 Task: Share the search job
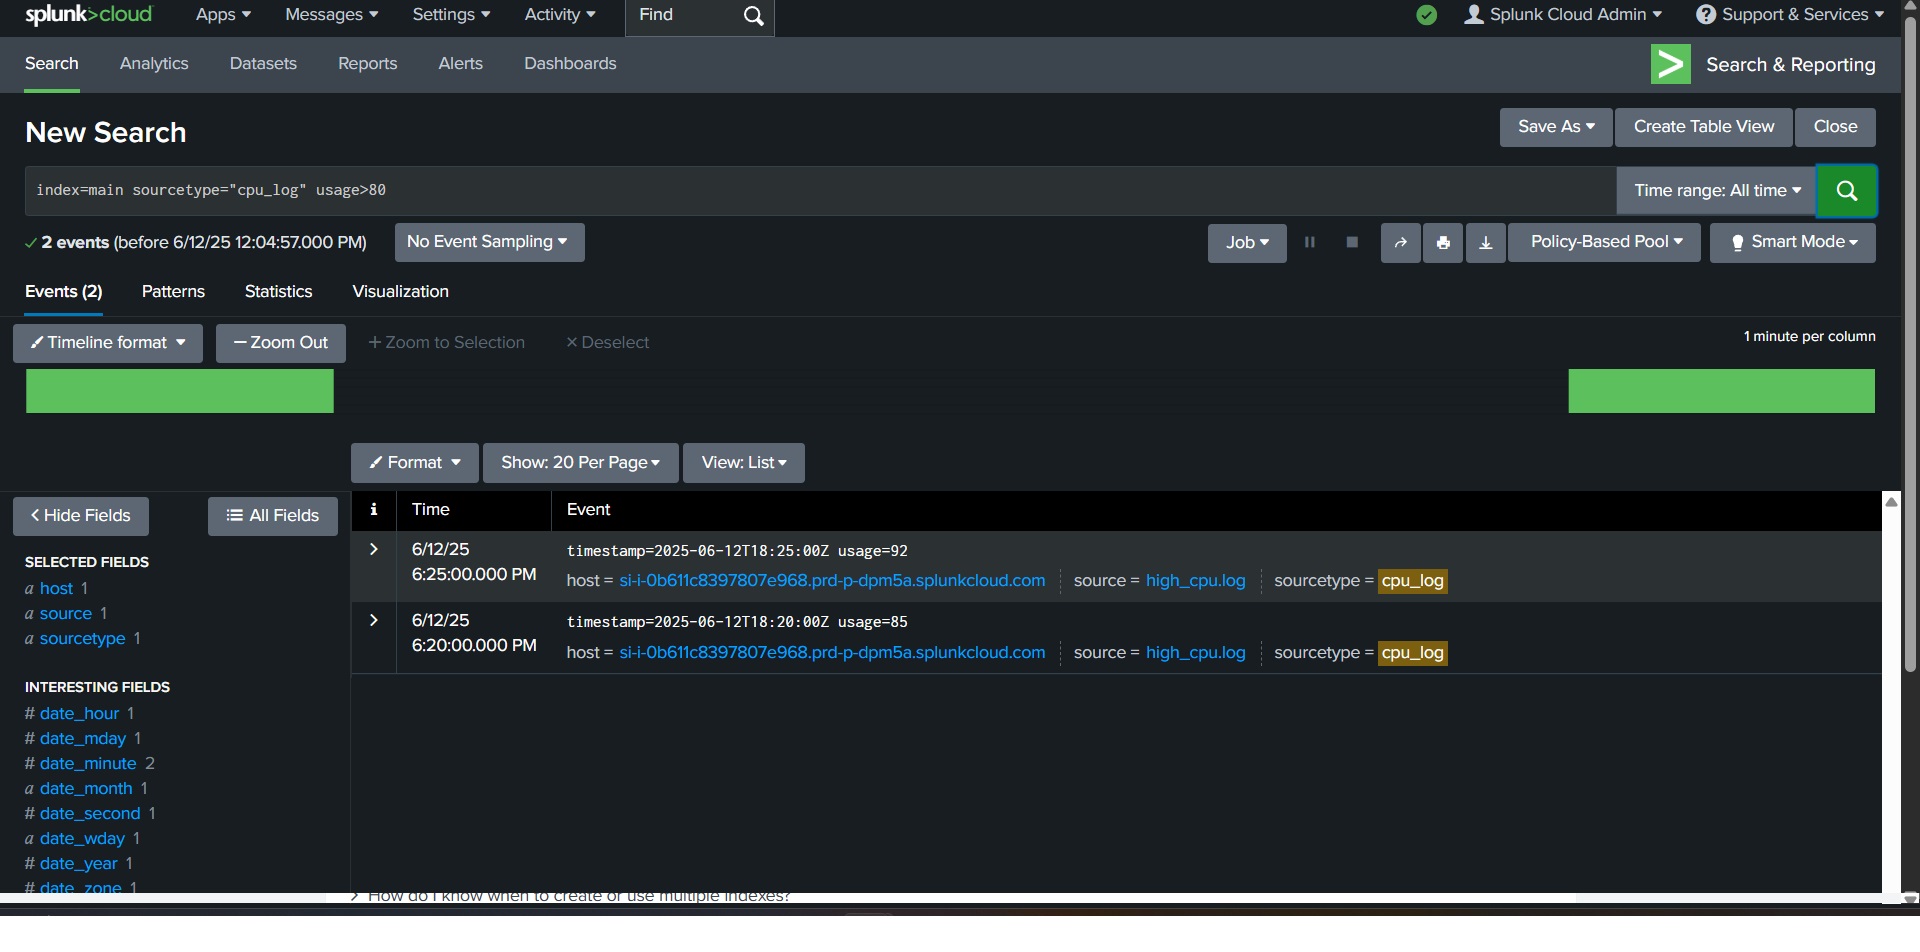coord(1401,243)
